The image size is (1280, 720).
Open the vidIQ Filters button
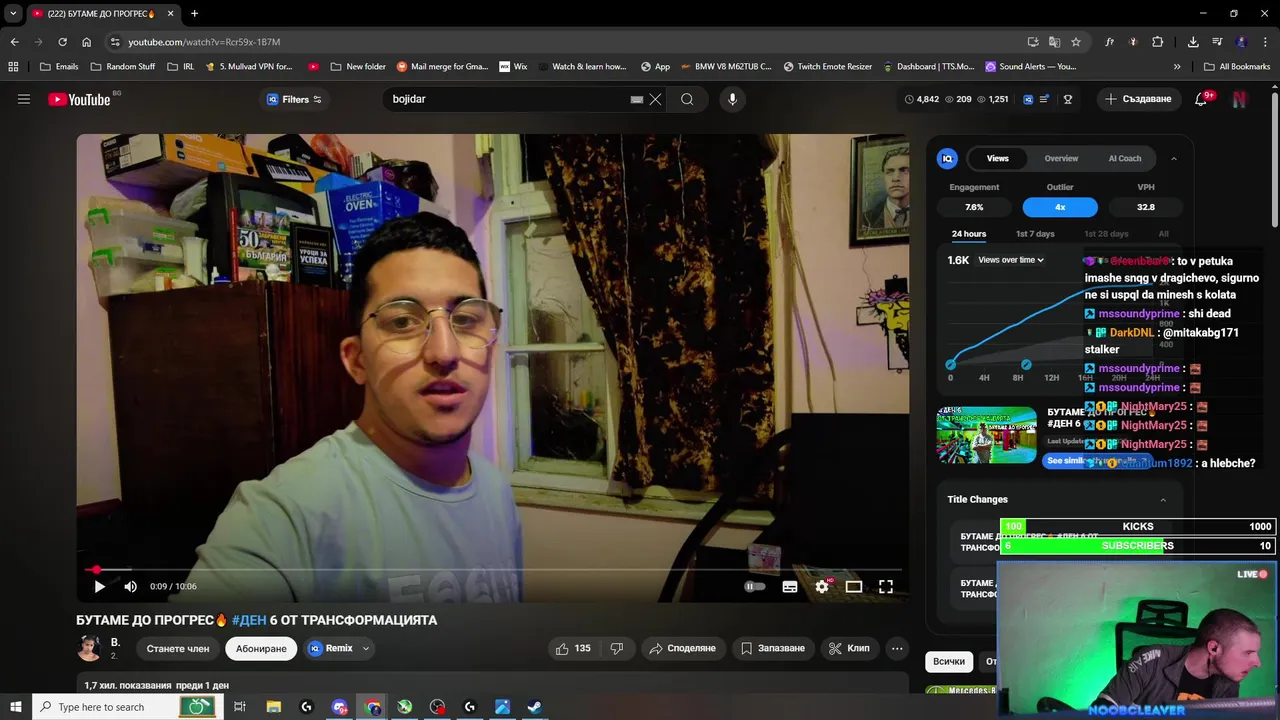(x=294, y=99)
